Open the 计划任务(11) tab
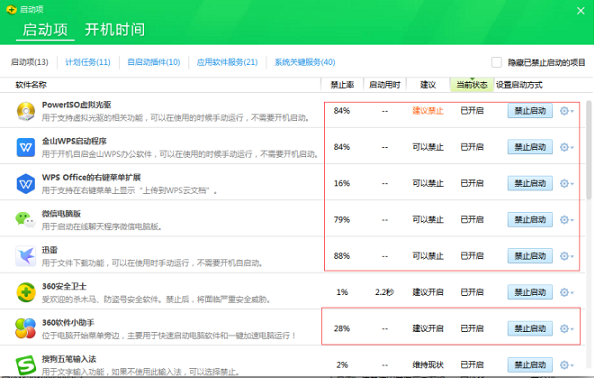This screenshot has width=595, height=378. point(88,62)
